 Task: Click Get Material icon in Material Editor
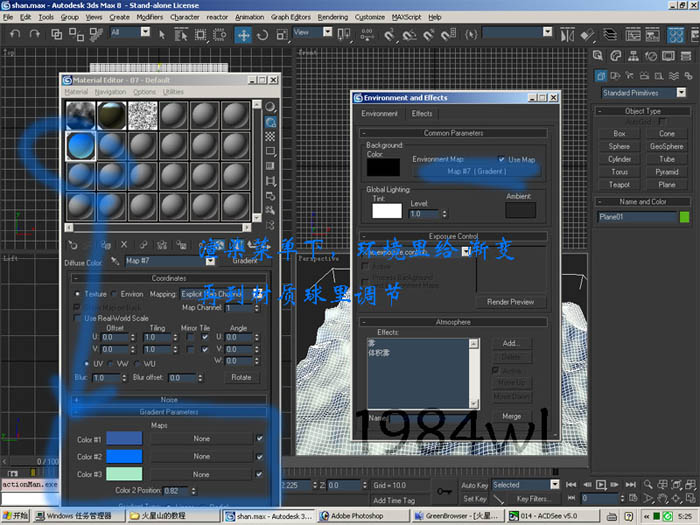(x=73, y=245)
